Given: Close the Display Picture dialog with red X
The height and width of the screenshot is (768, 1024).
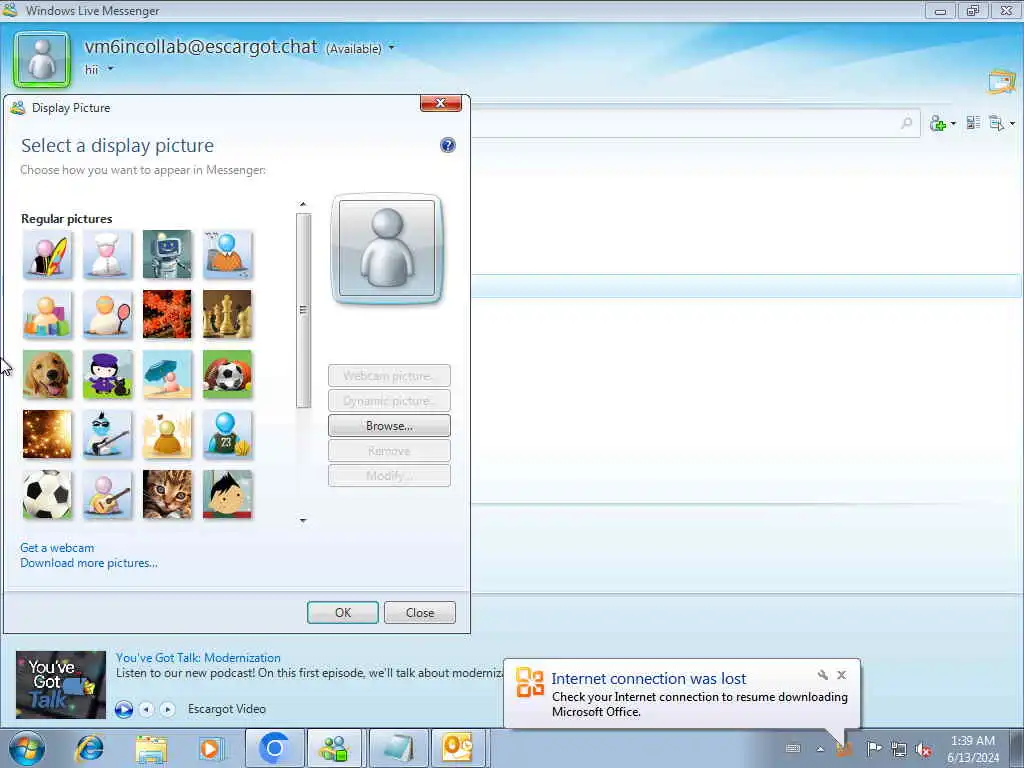Looking at the screenshot, I should pos(441,103).
